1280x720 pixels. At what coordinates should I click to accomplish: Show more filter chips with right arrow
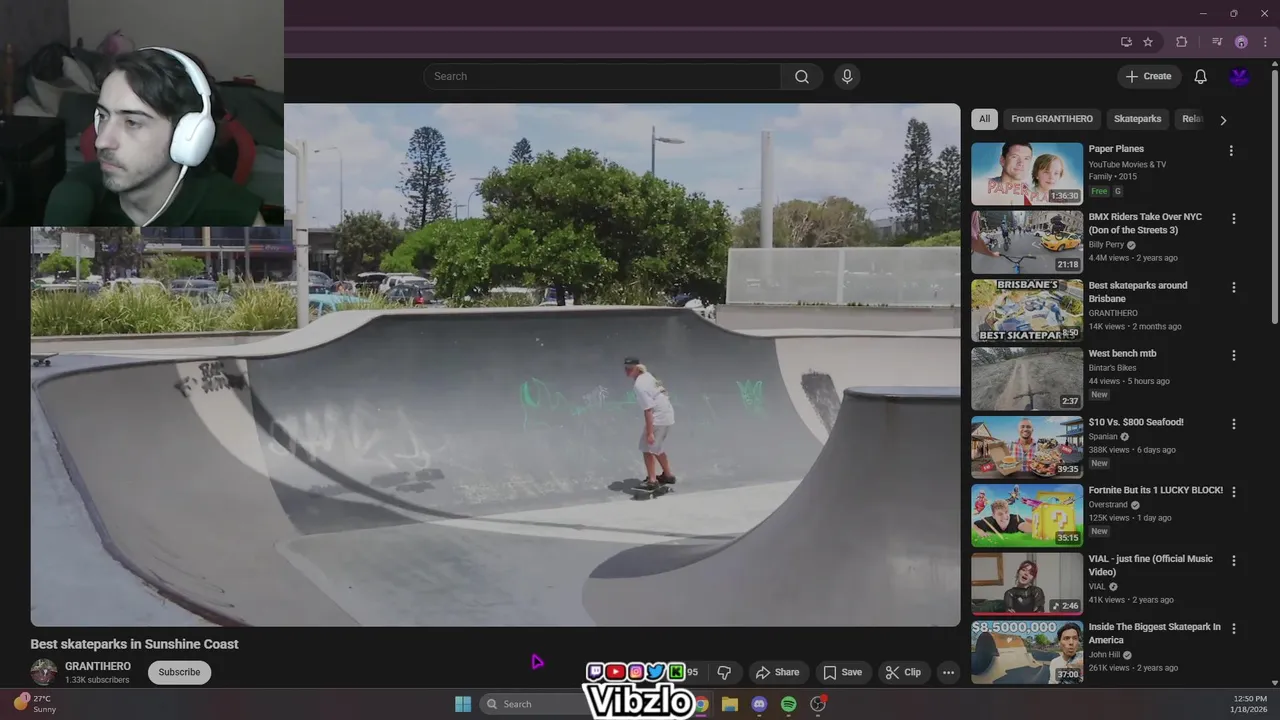[1222, 120]
